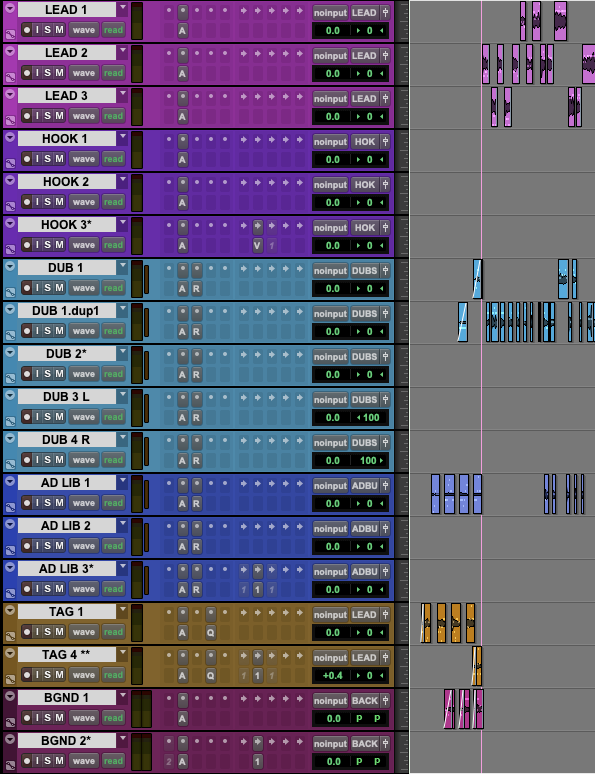Image resolution: width=595 pixels, height=774 pixels.
Task: Select first audio clip on LEAD 1
Action: pyautogui.click(x=523, y=21)
